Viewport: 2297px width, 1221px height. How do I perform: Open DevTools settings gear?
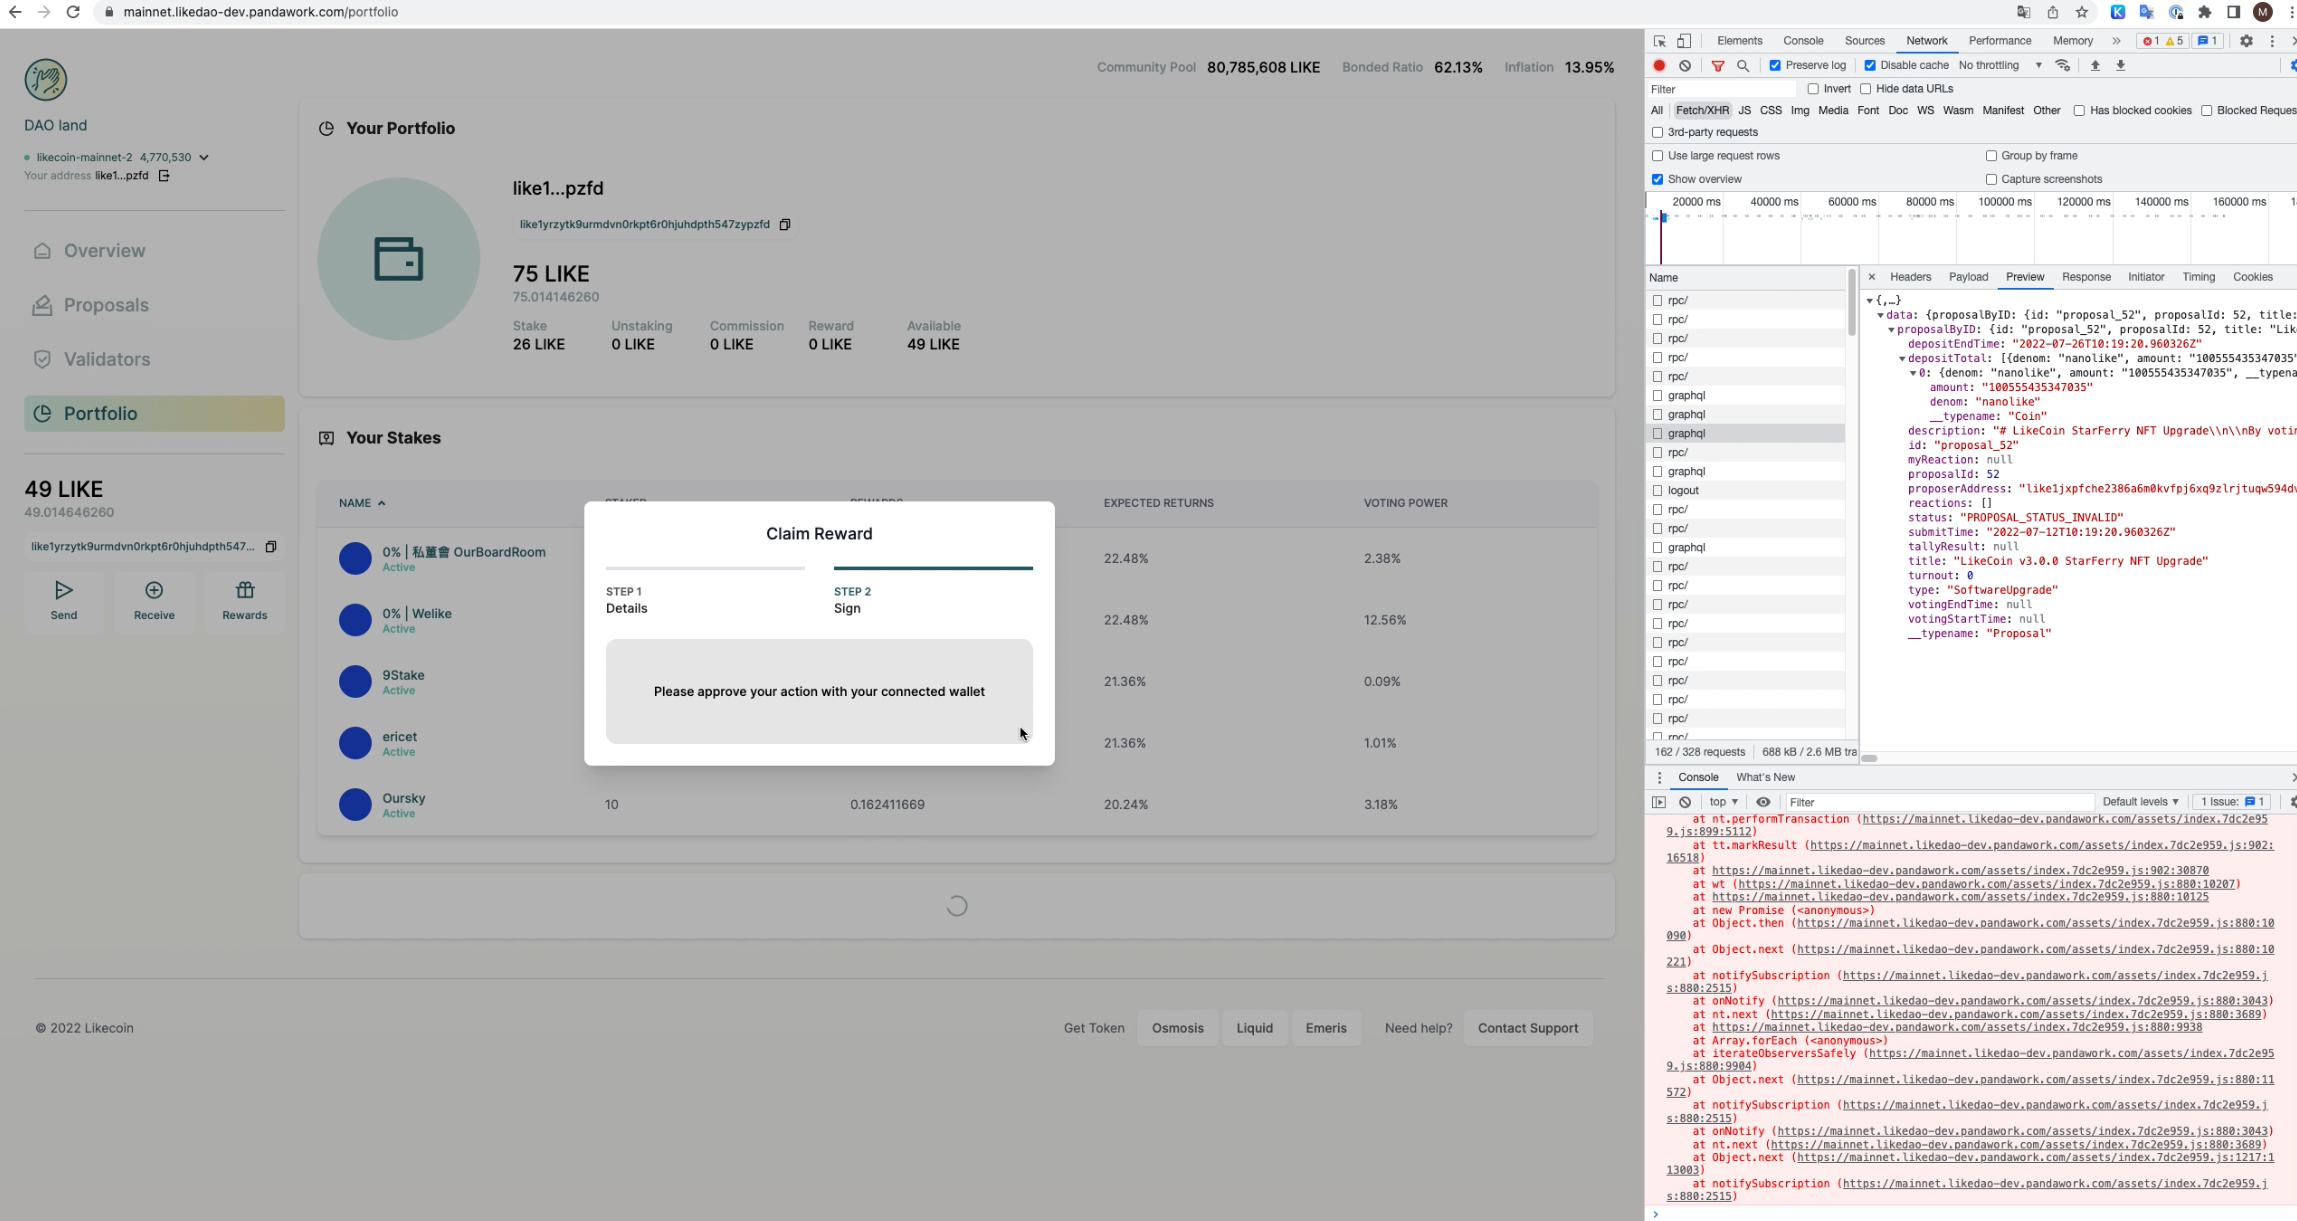pos(2246,41)
